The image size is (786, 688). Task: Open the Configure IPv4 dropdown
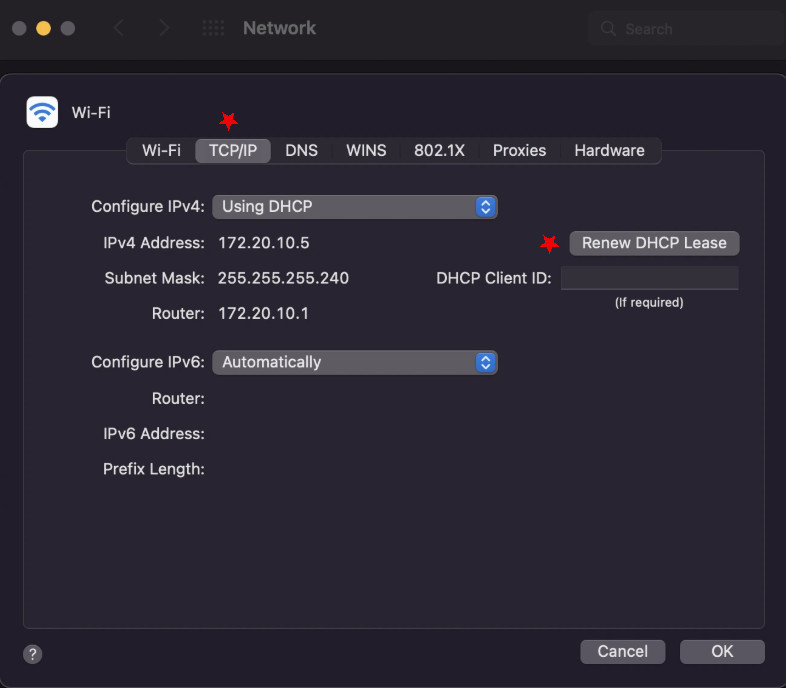click(x=354, y=207)
